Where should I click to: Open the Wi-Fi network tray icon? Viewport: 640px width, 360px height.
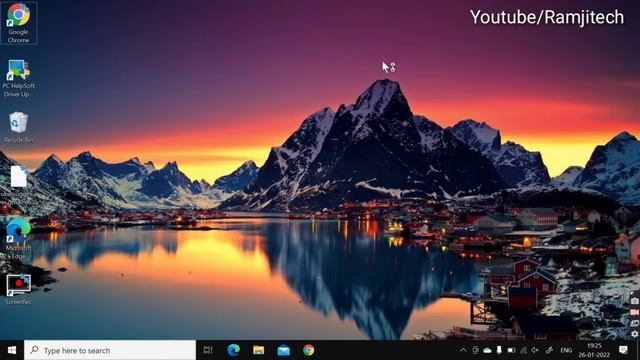pyautogui.click(x=523, y=350)
